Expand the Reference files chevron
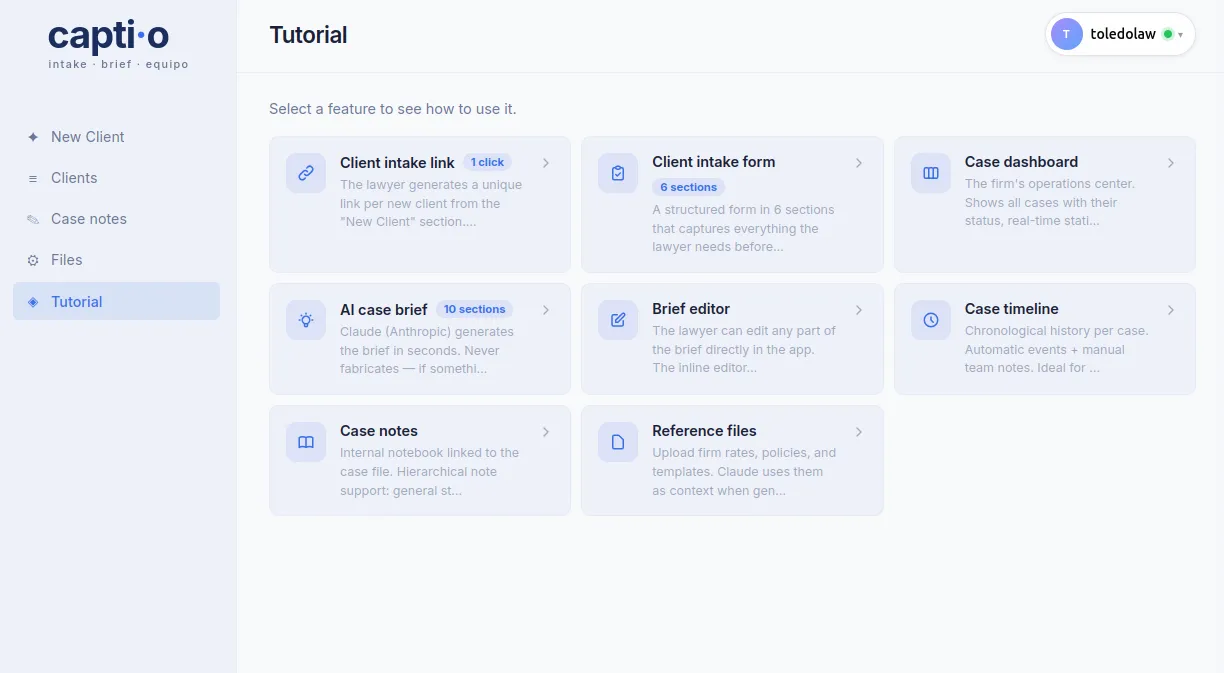The width and height of the screenshot is (1224, 673). [x=859, y=432]
